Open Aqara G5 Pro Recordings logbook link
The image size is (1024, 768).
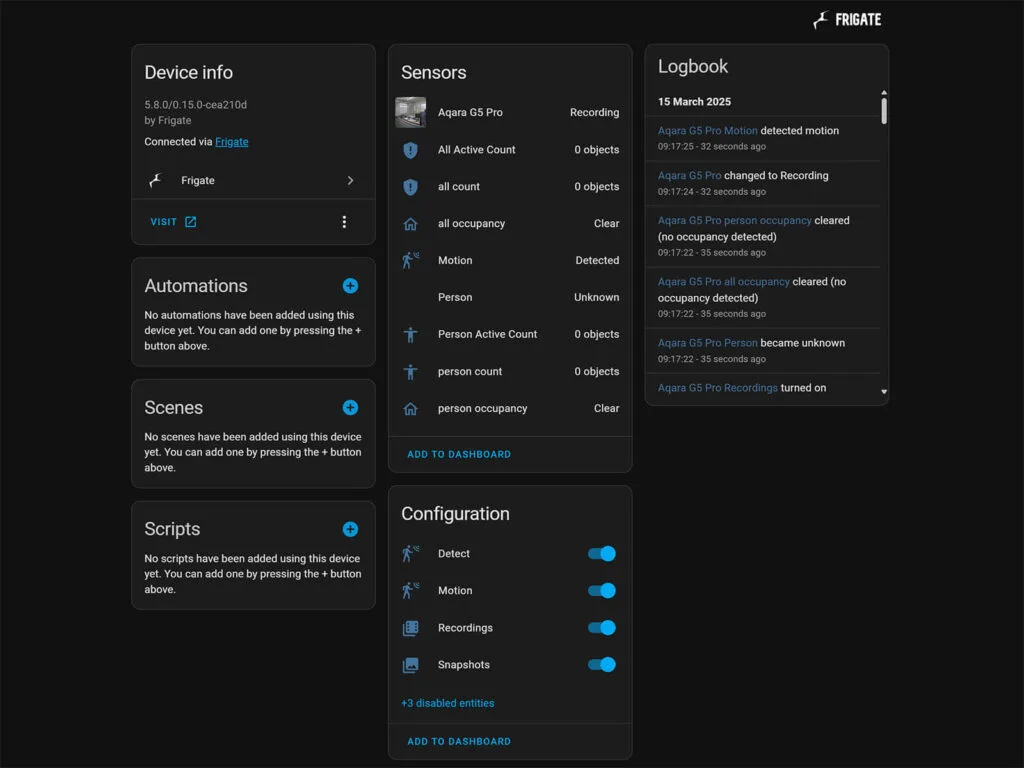pyautogui.click(x=718, y=388)
